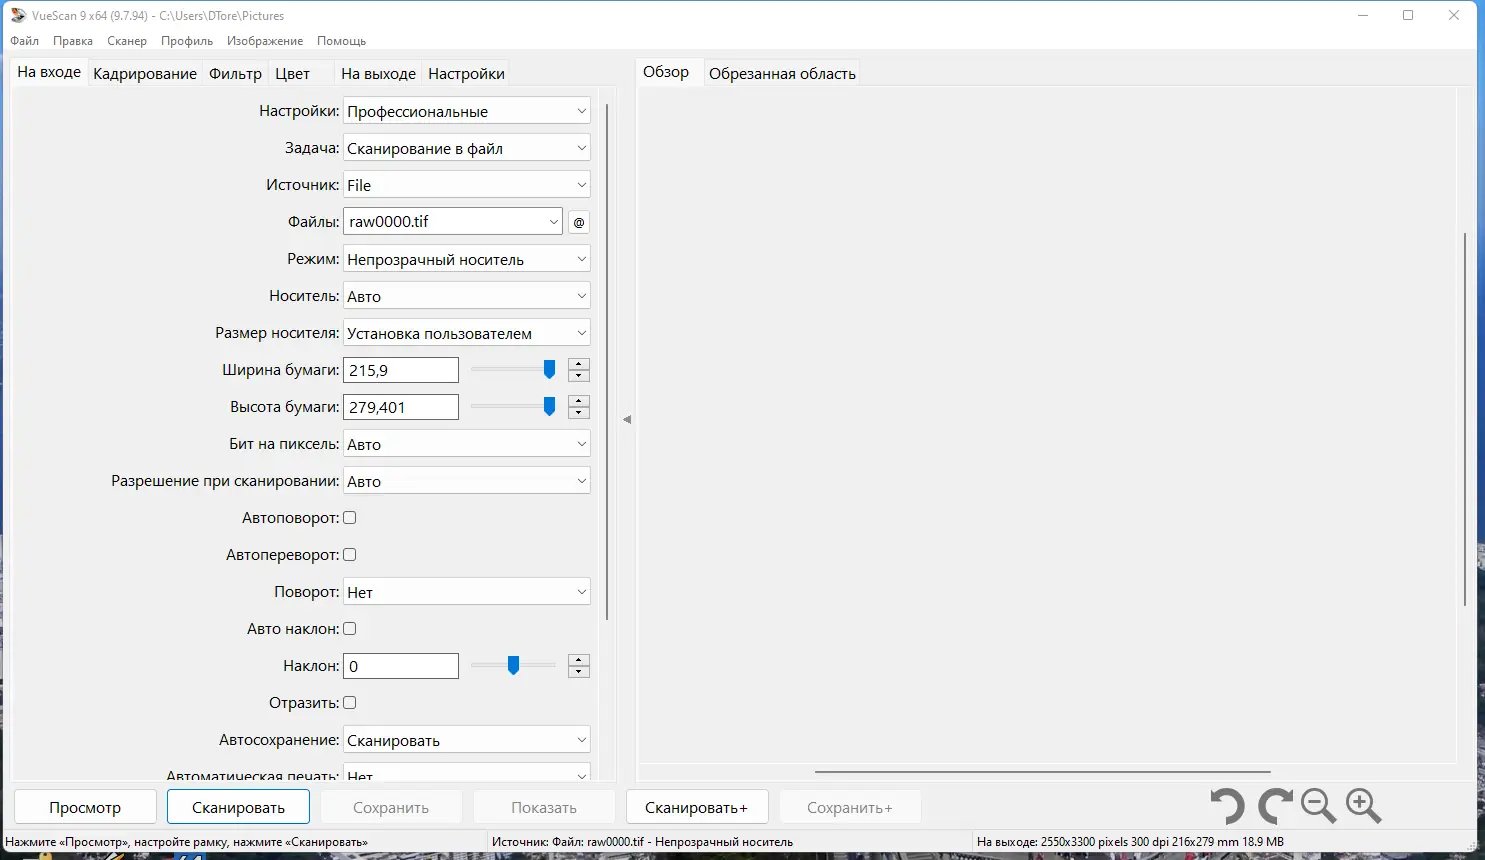Expand the Носитель dropdown
Image resolution: width=1485 pixels, height=860 pixels.
click(x=467, y=296)
